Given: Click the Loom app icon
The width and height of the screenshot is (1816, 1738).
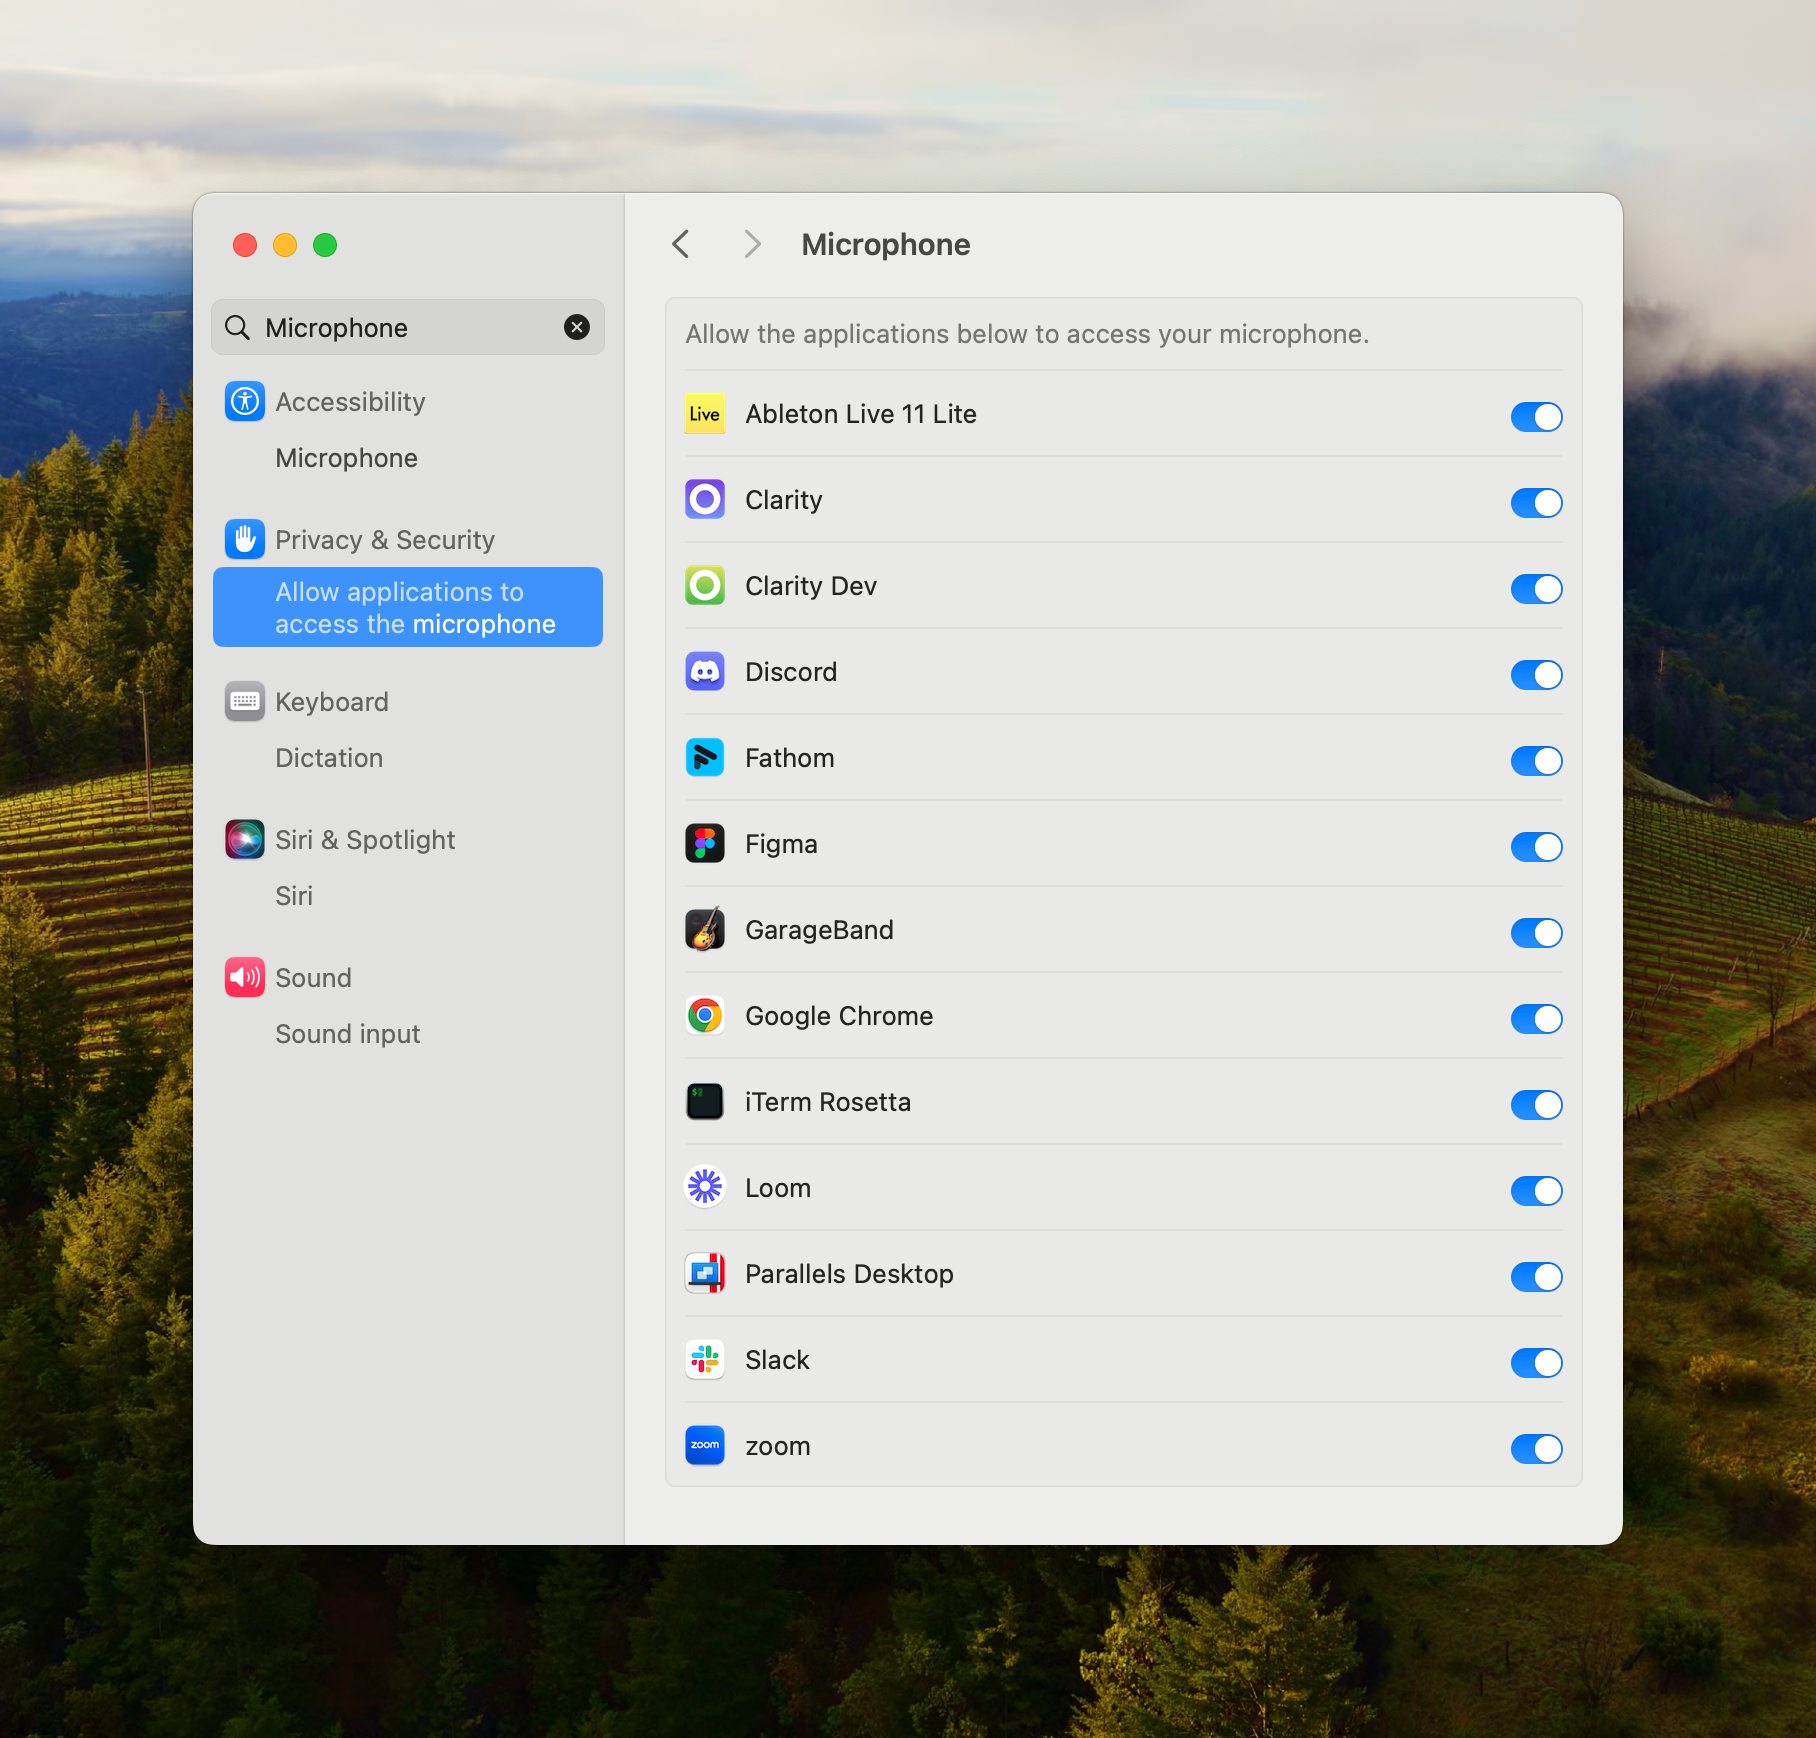Looking at the screenshot, I should 705,1188.
